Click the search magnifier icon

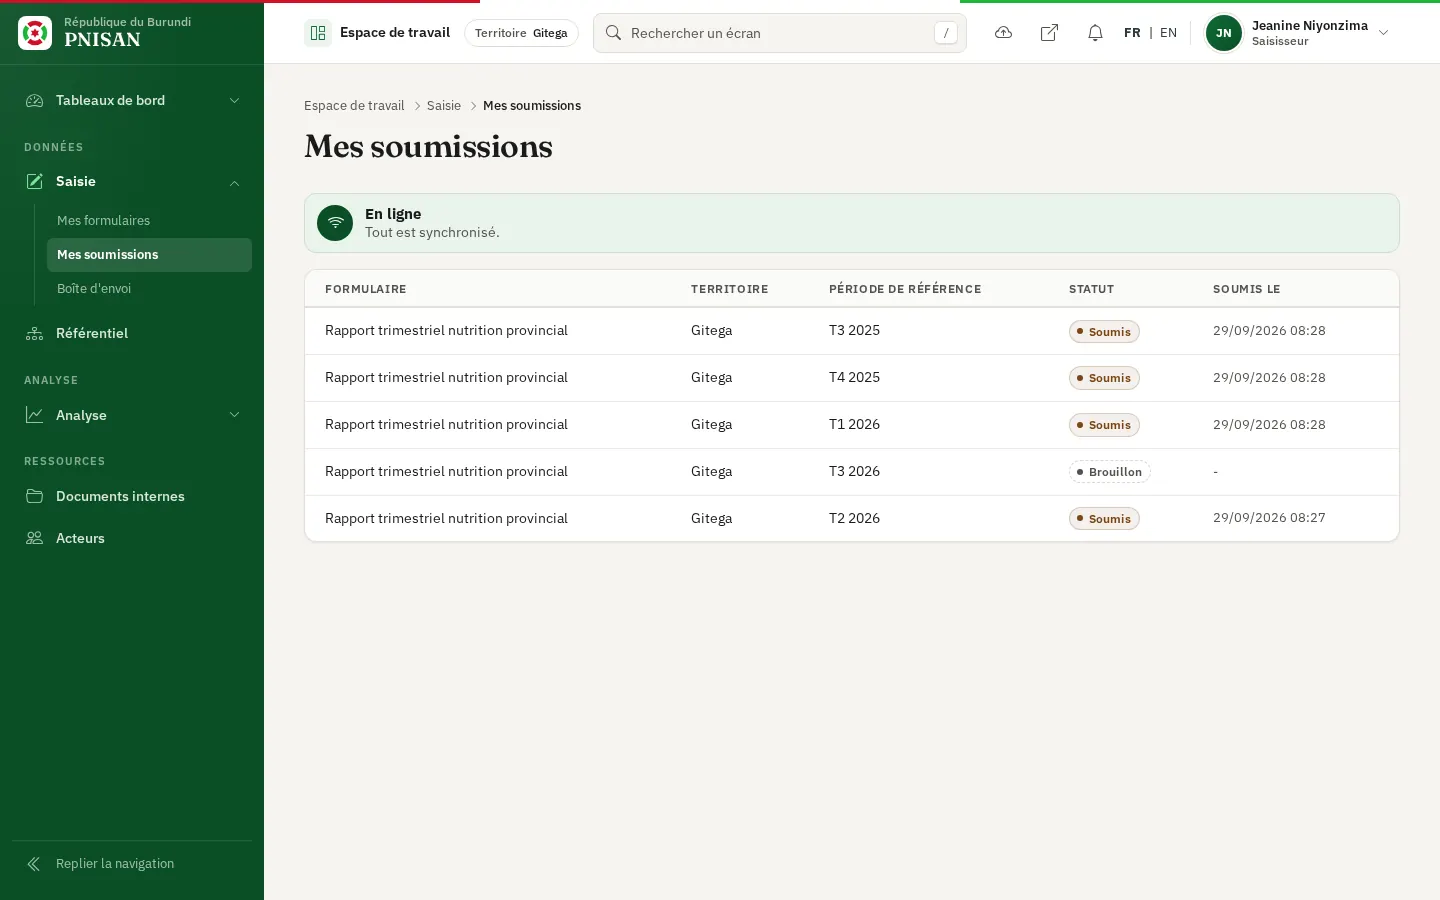[x=614, y=33]
